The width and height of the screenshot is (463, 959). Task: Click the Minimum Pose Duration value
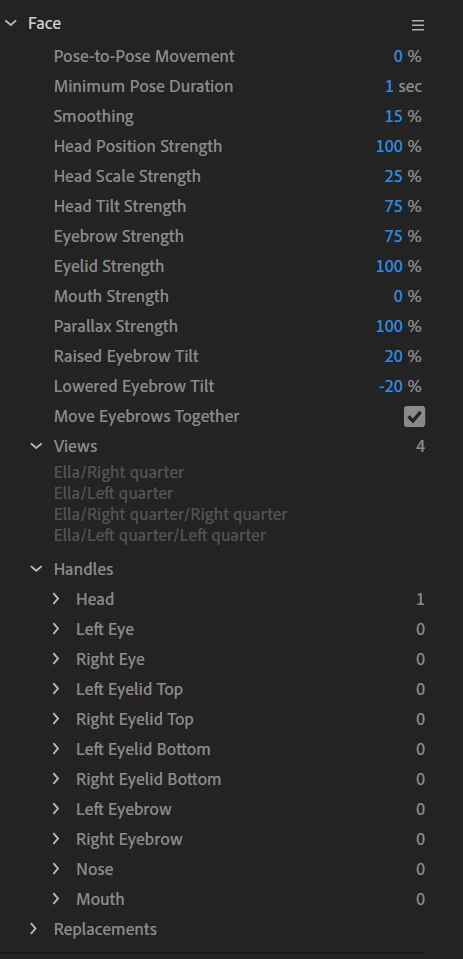tap(389, 86)
